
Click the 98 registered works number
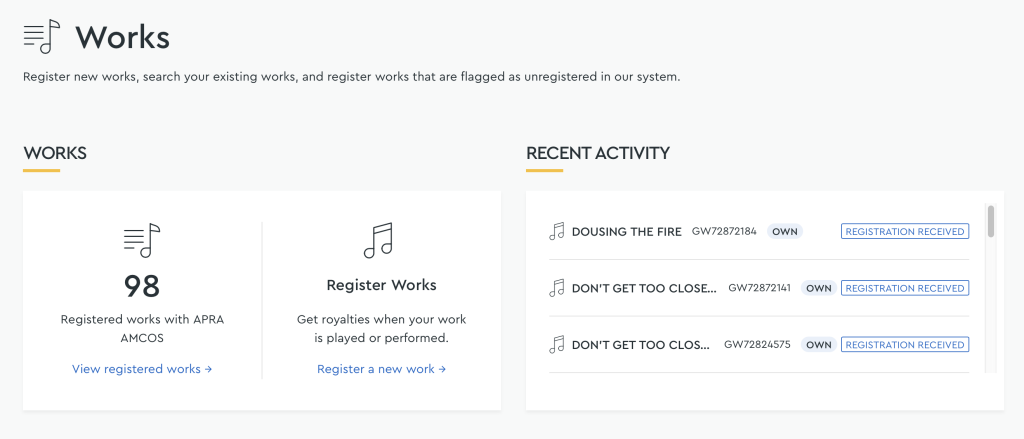pos(142,286)
